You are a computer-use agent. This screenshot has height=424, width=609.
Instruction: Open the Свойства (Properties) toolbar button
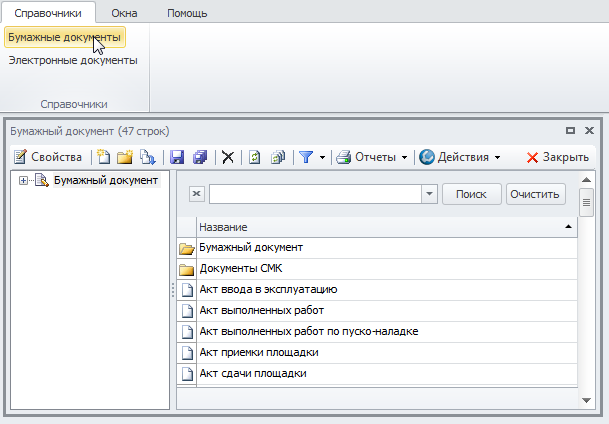(47, 157)
